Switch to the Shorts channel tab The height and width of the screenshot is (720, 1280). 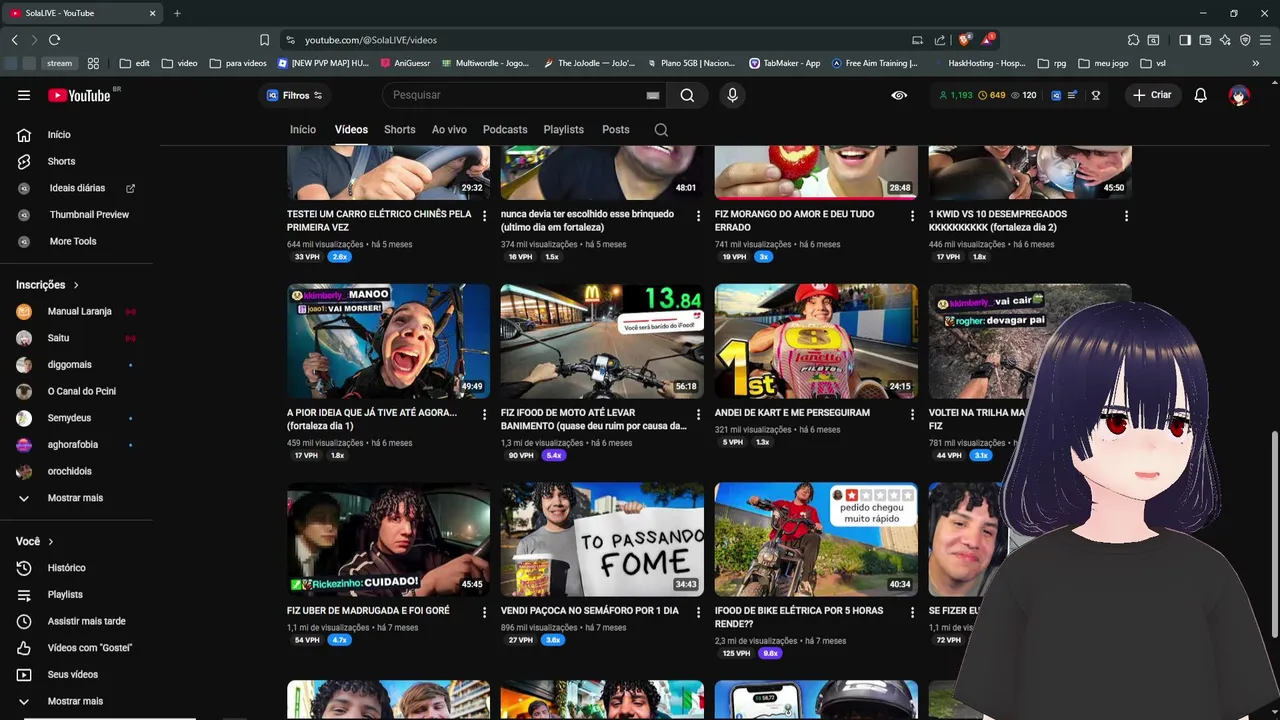coord(400,130)
